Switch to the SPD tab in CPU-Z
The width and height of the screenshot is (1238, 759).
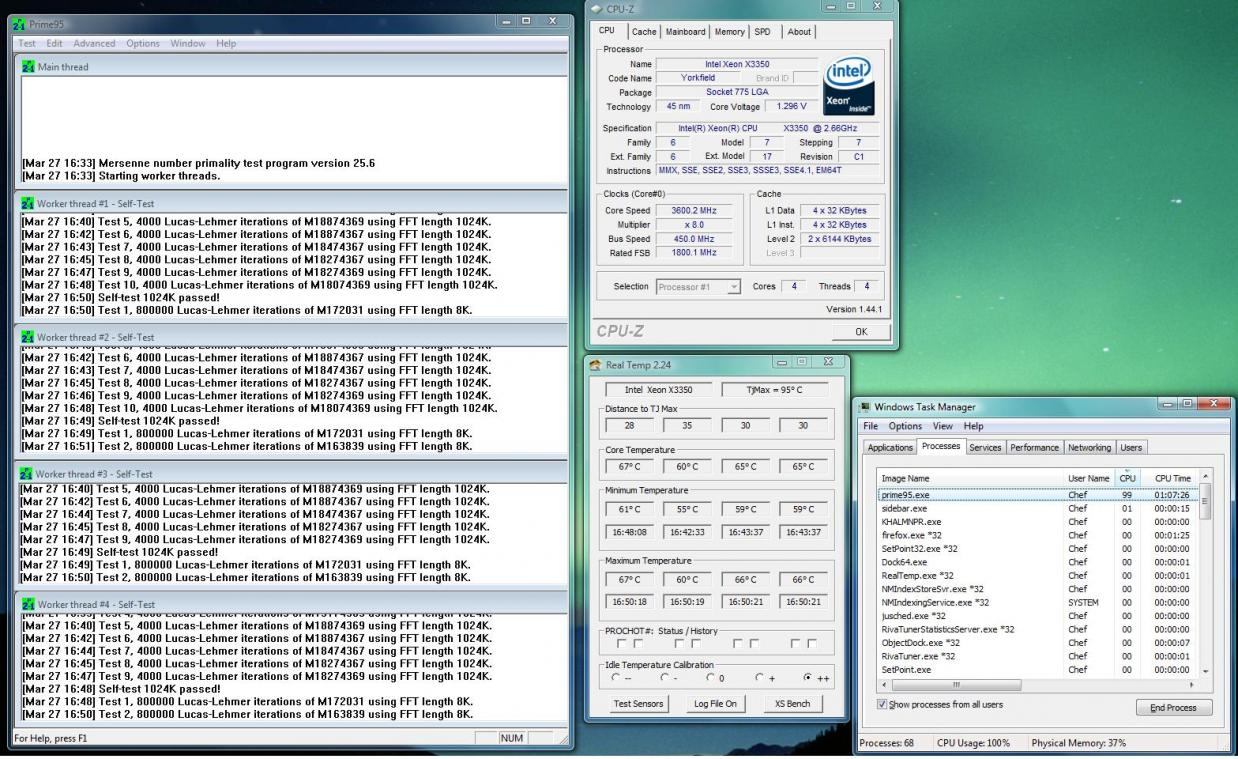point(765,32)
